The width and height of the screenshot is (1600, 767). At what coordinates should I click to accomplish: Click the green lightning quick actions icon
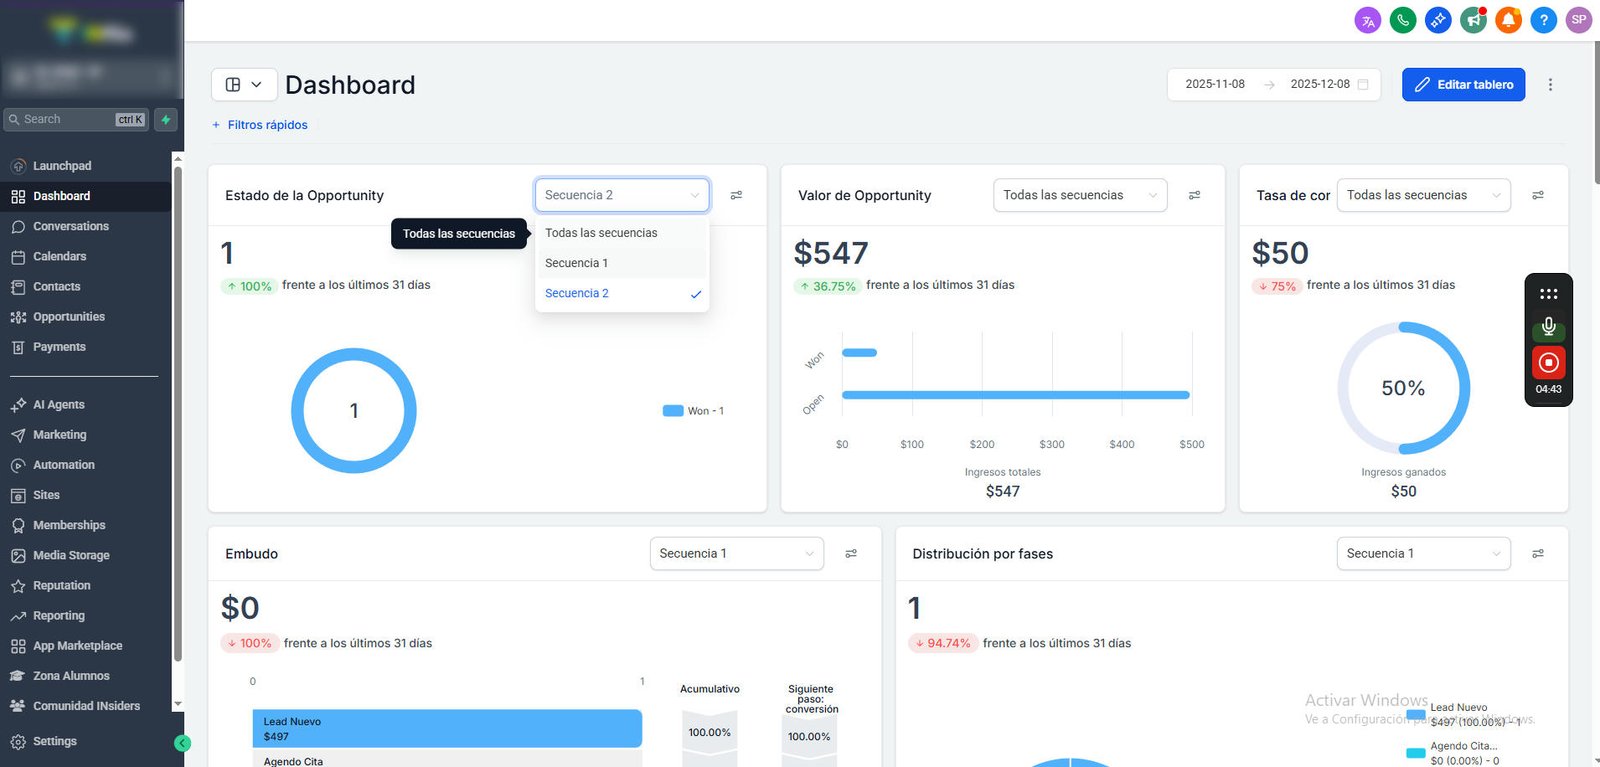pos(166,119)
